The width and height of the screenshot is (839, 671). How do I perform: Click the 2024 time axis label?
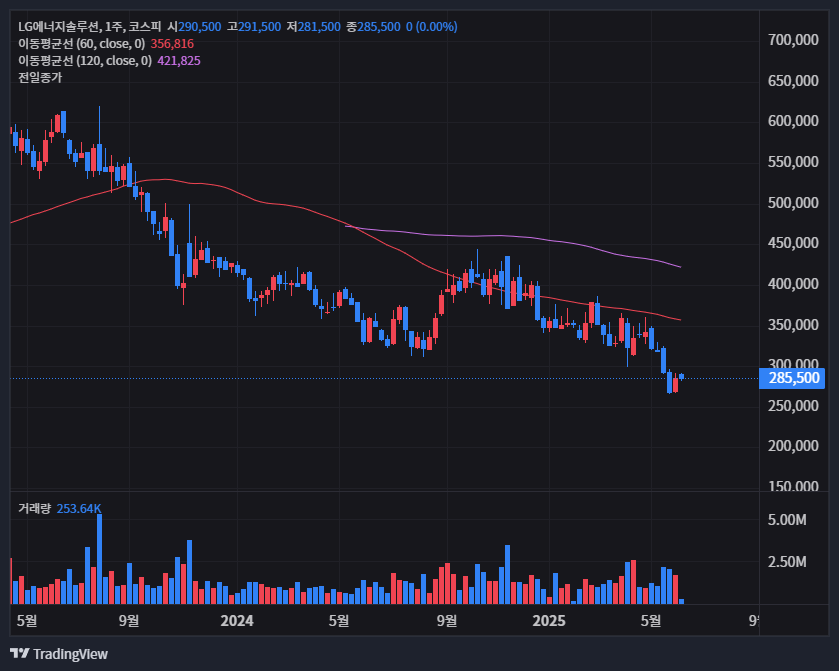click(237, 621)
